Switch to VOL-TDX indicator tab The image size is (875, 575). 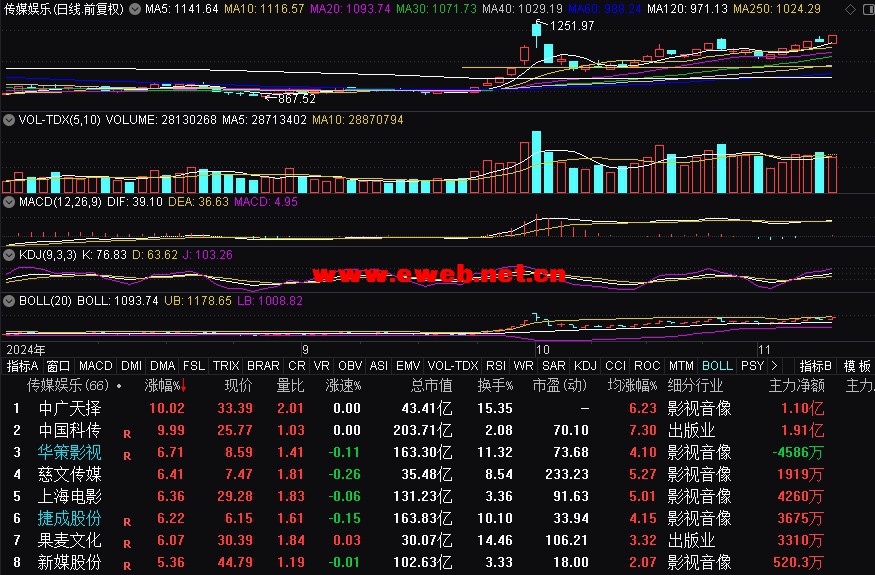[x=453, y=366]
